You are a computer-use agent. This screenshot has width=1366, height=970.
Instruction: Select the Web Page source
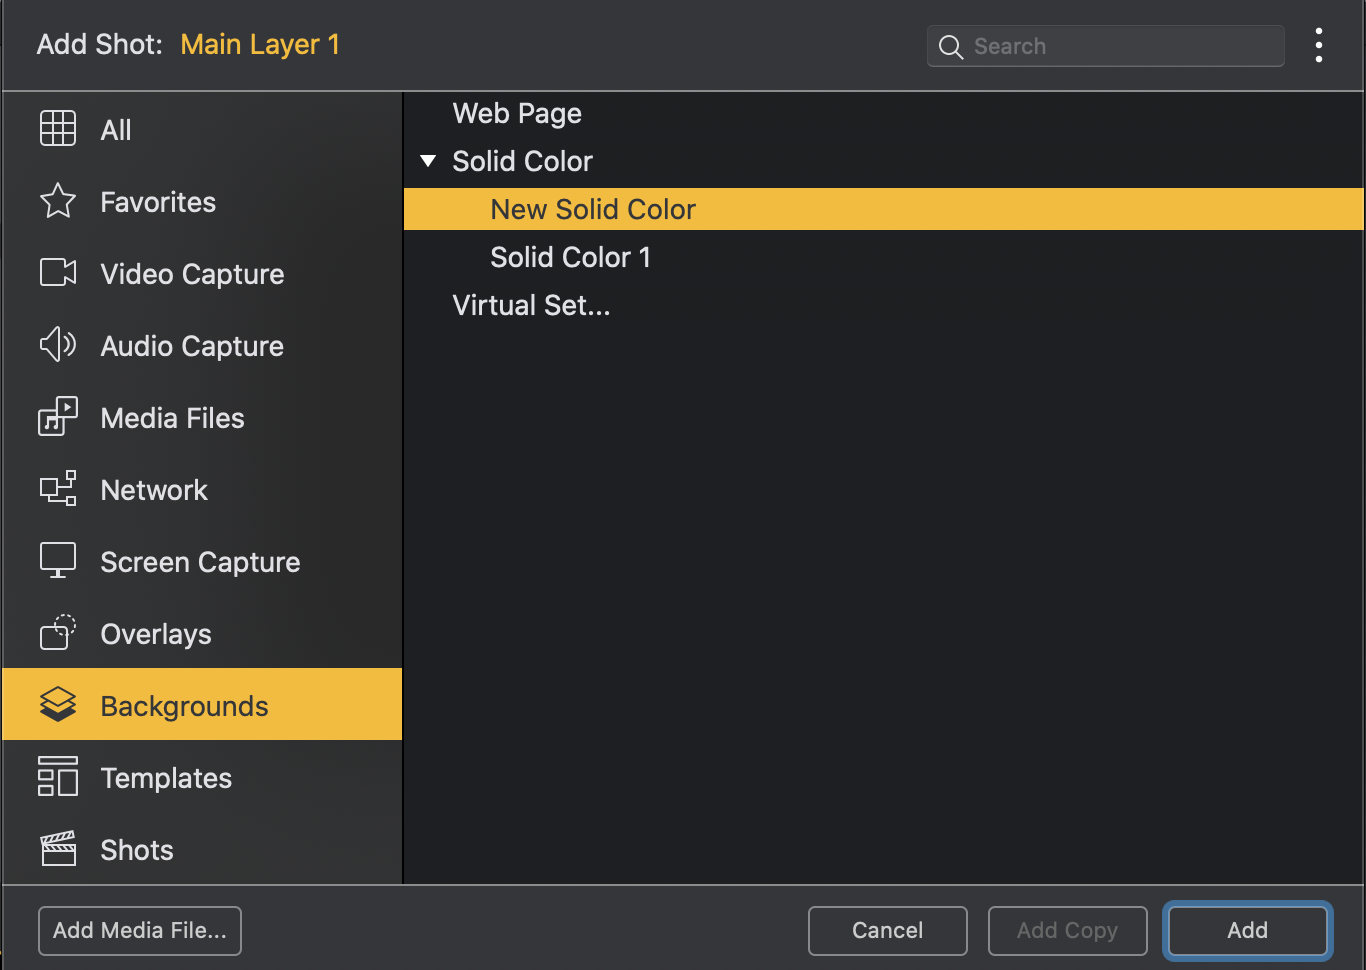(x=517, y=113)
